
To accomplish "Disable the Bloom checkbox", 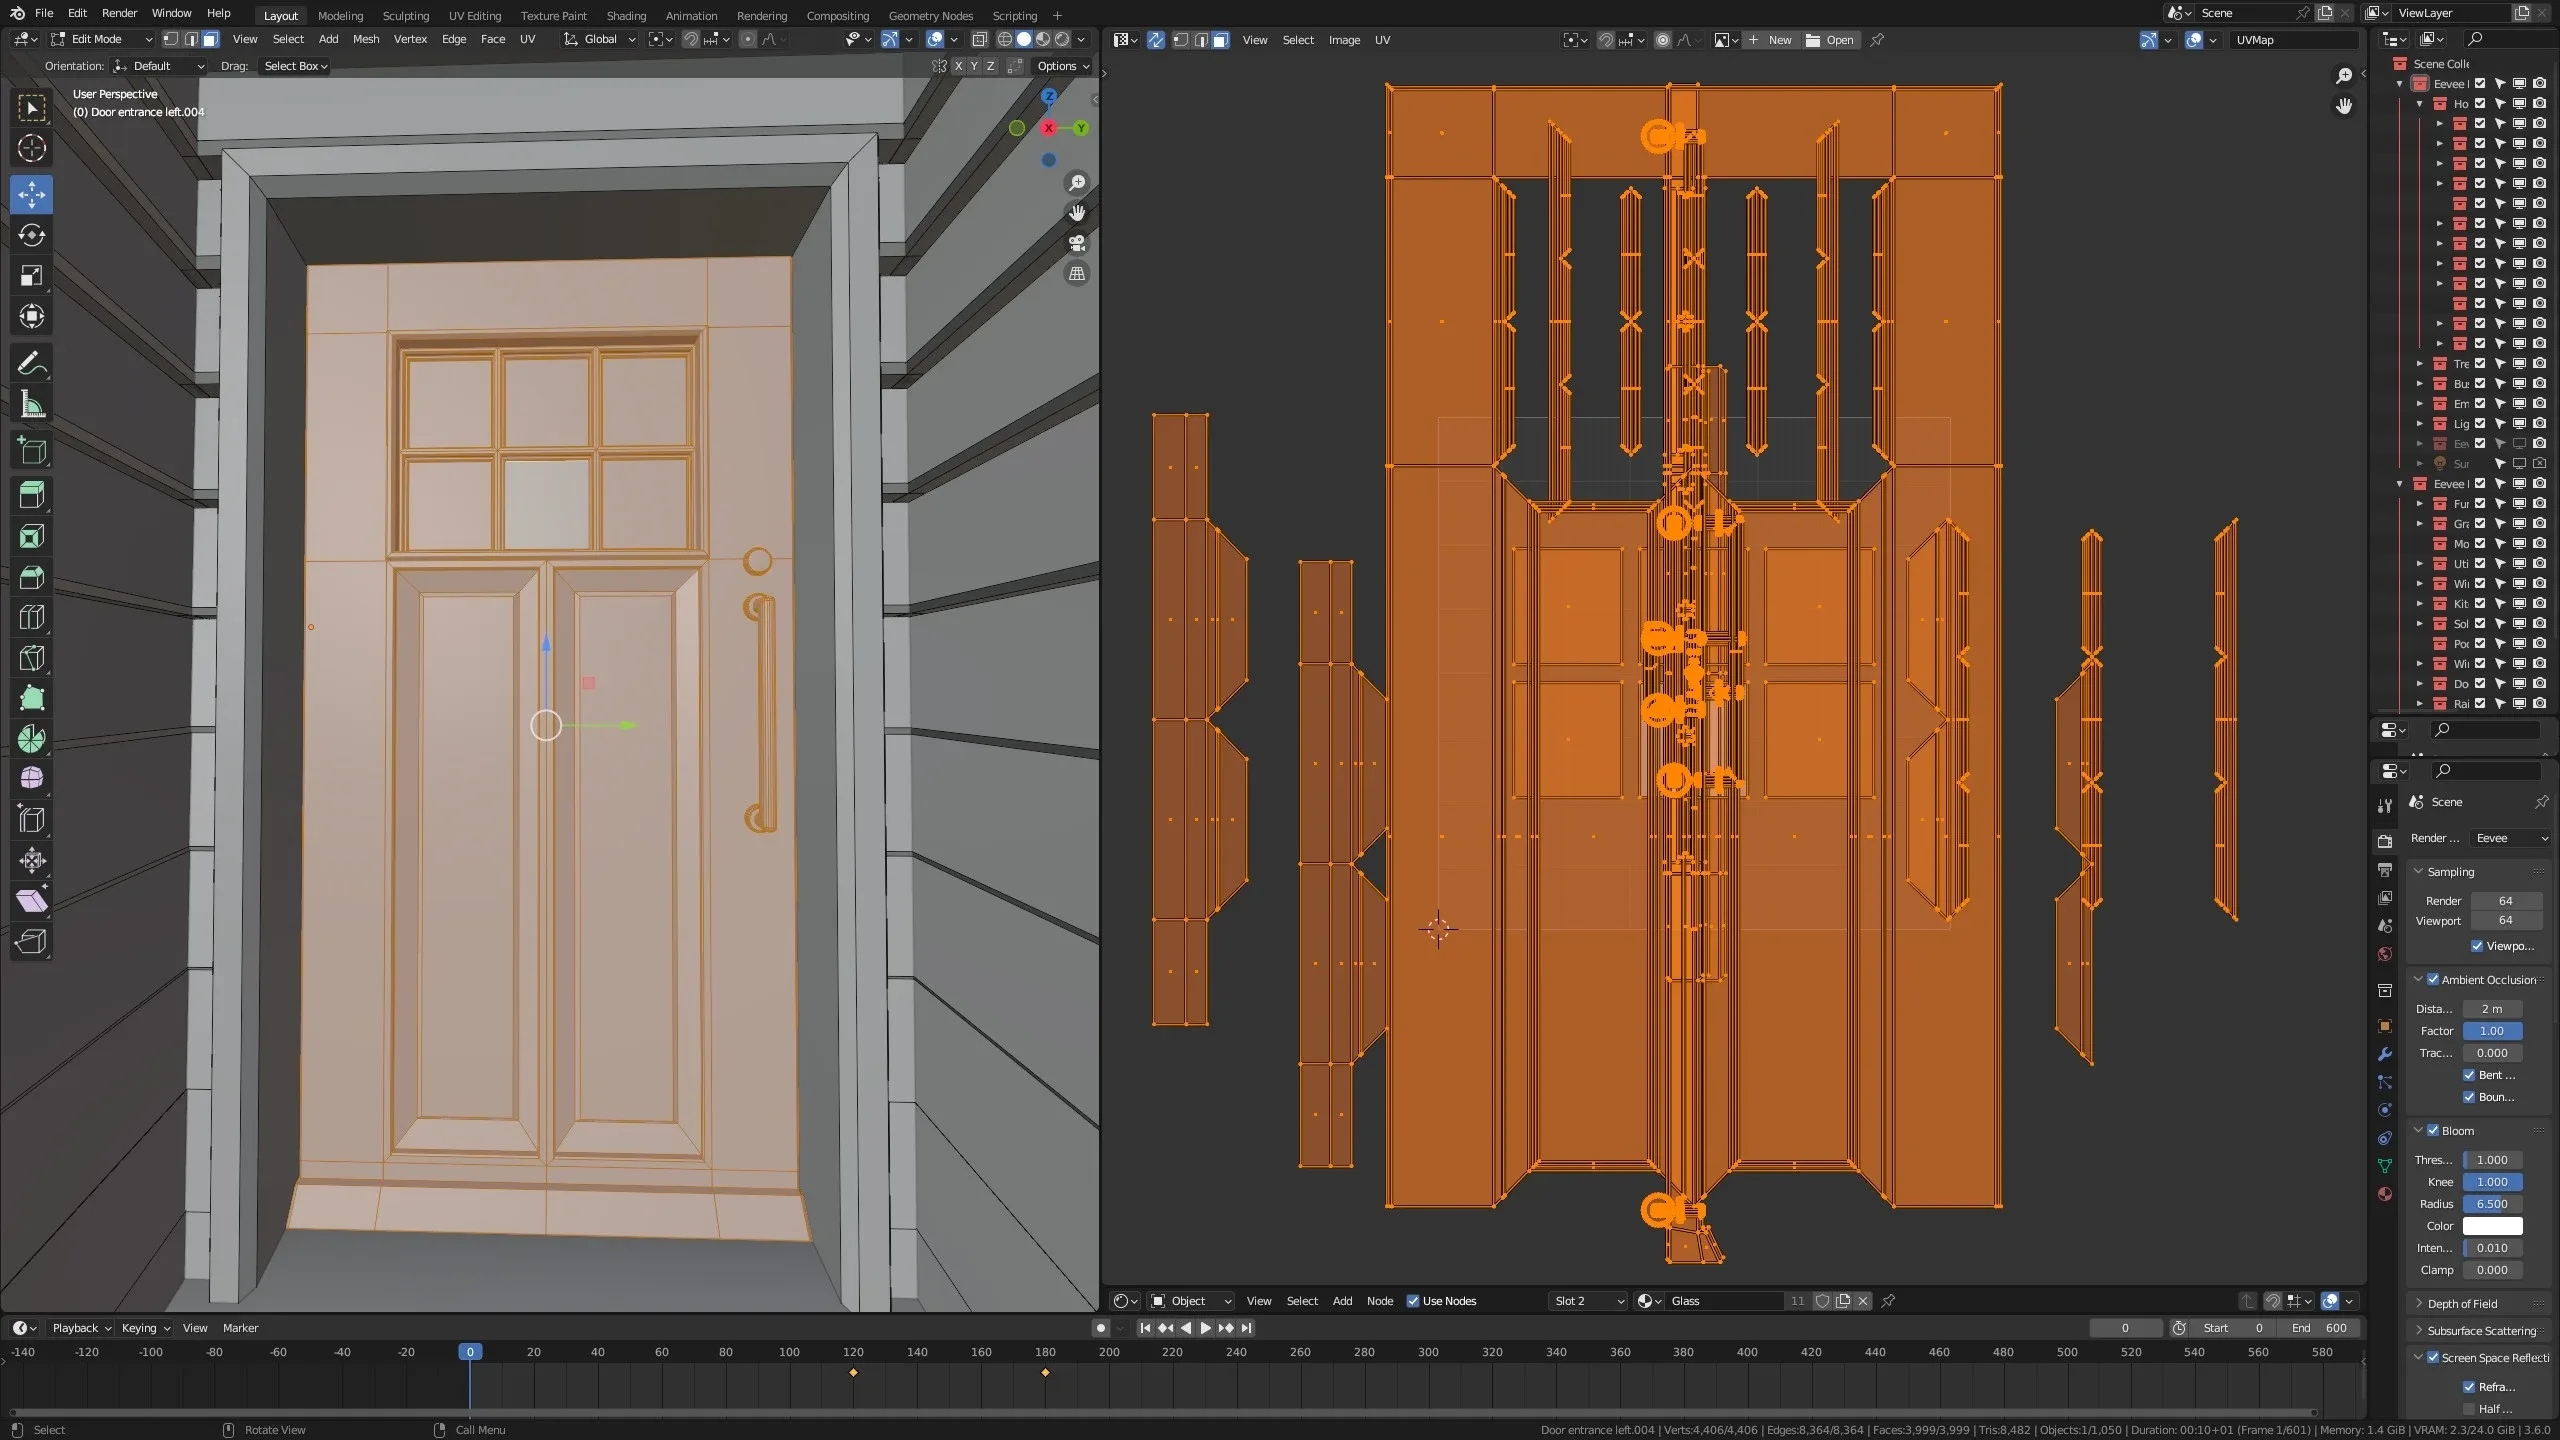I will pyautogui.click(x=2433, y=1131).
